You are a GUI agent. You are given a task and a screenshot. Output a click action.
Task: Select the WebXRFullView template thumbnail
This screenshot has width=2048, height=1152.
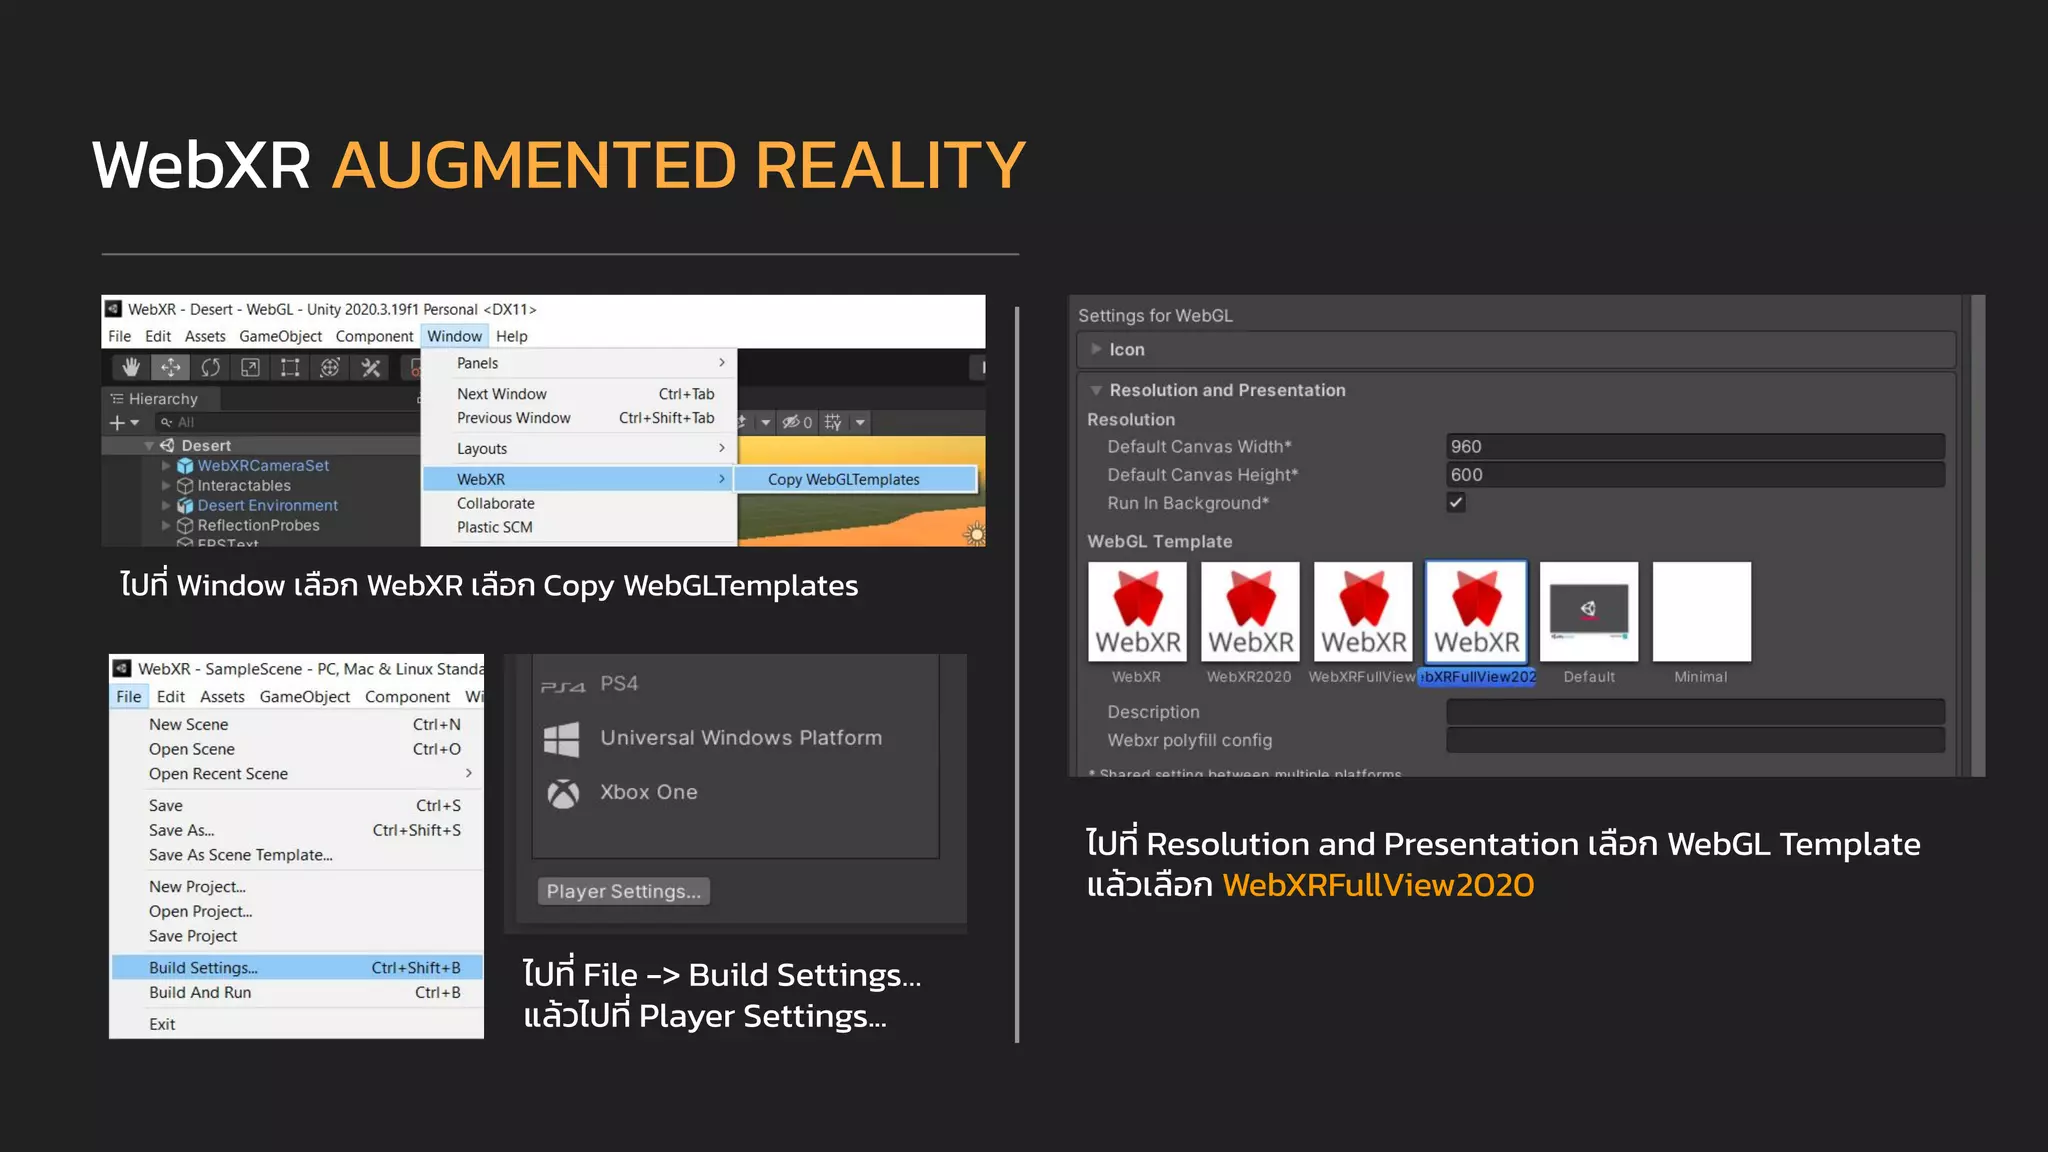(1363, 611)
